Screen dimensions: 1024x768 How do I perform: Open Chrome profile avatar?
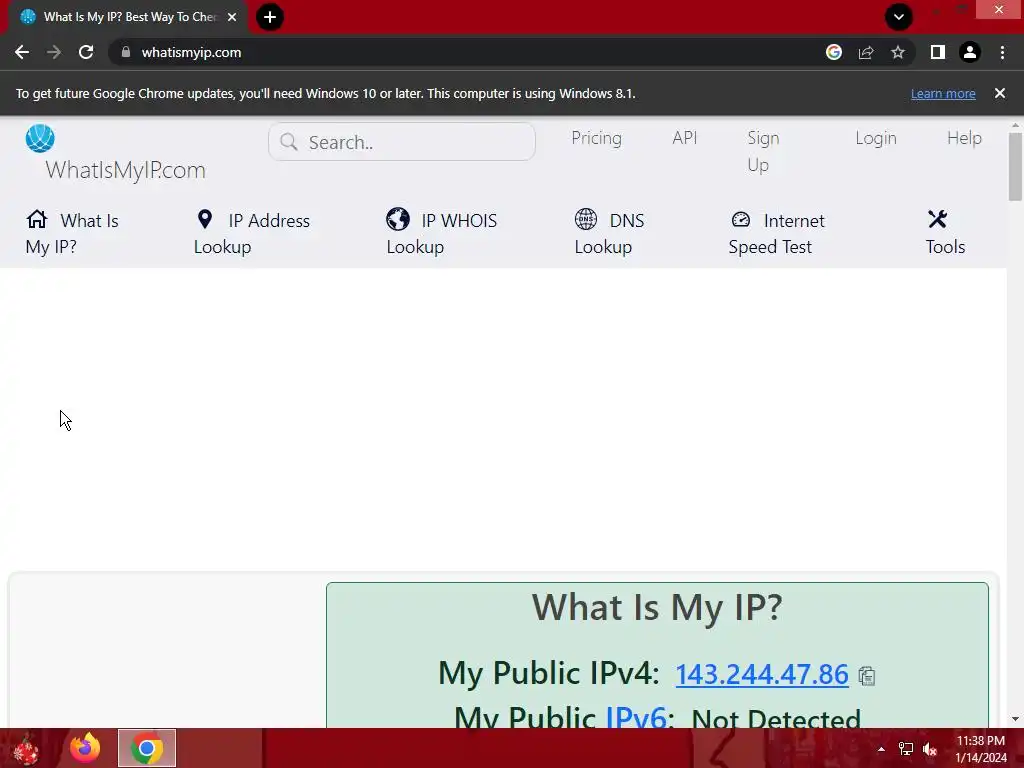coord(970,52)
